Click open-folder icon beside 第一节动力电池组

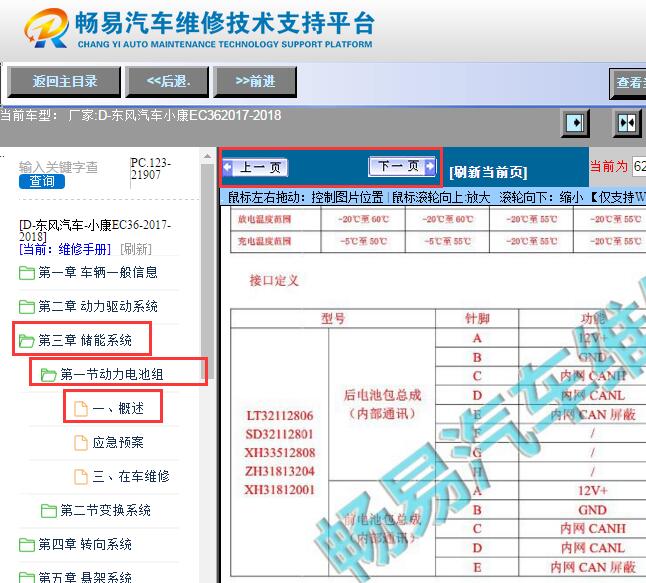pos(49,375)
